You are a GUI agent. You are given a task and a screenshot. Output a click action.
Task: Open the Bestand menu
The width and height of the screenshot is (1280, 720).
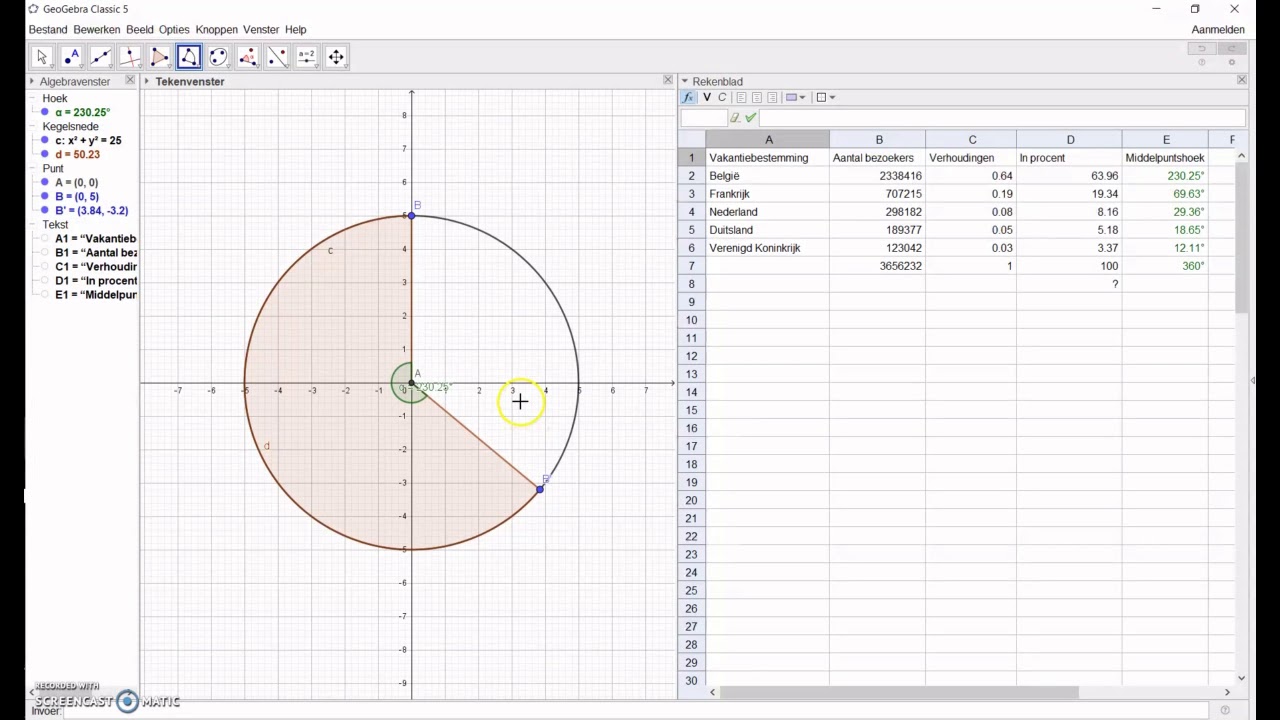tap(48, 30)
